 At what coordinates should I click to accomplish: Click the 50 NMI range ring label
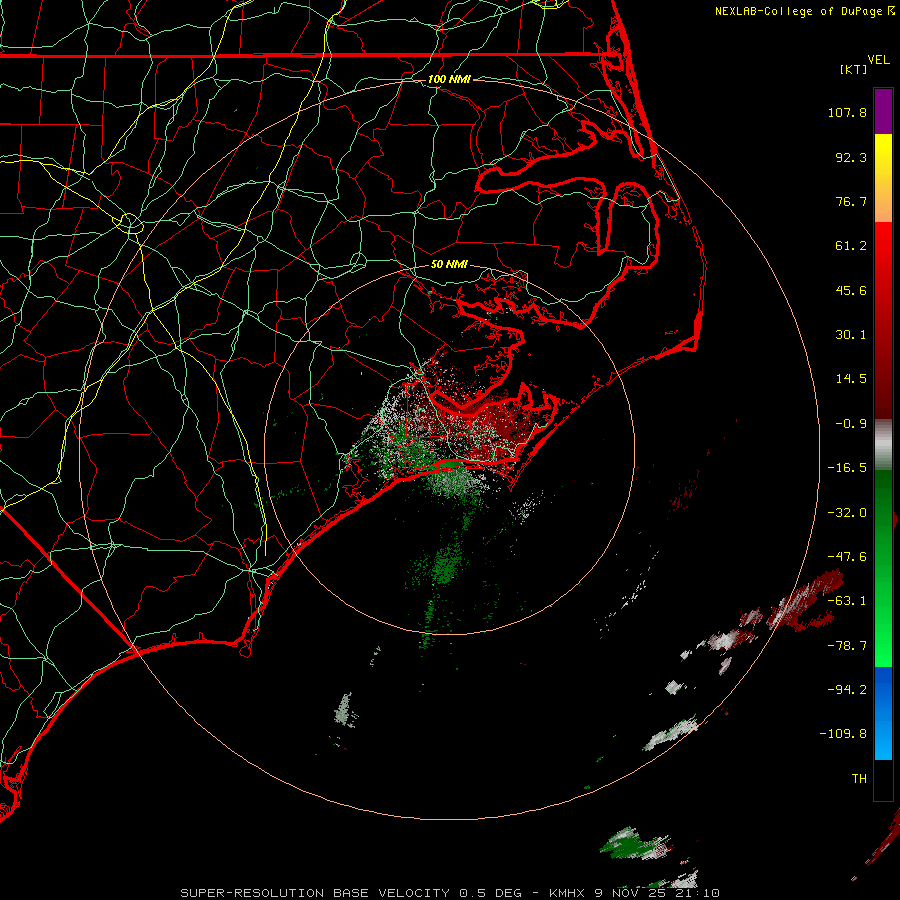pyautogui.click(x=449, y=264)
